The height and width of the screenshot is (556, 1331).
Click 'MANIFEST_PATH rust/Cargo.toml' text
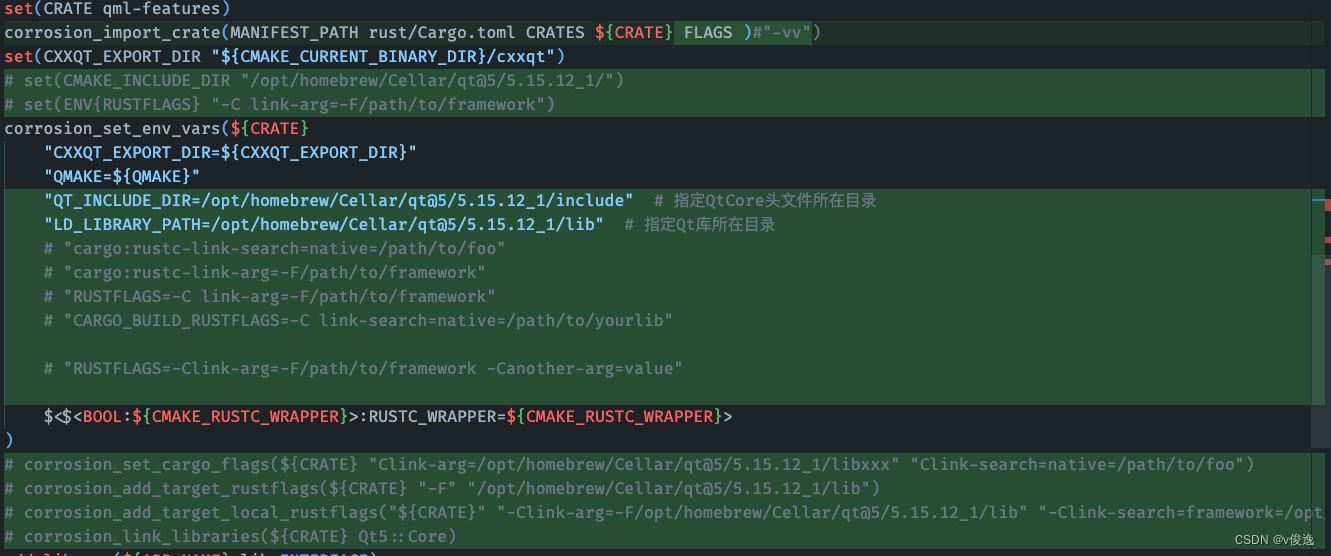(x=374, y=32)
